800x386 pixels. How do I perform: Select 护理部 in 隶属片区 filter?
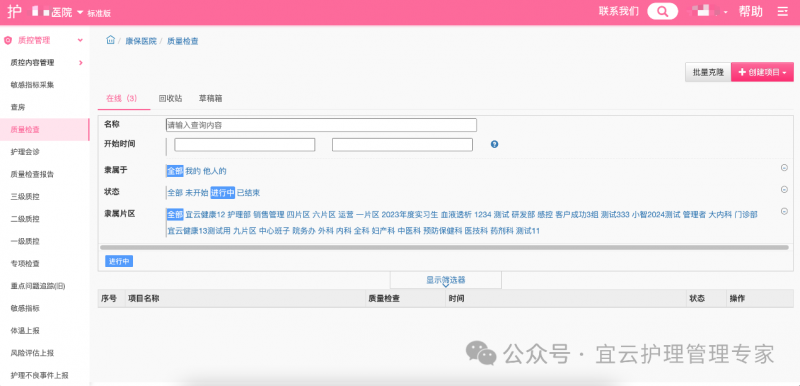239,215
